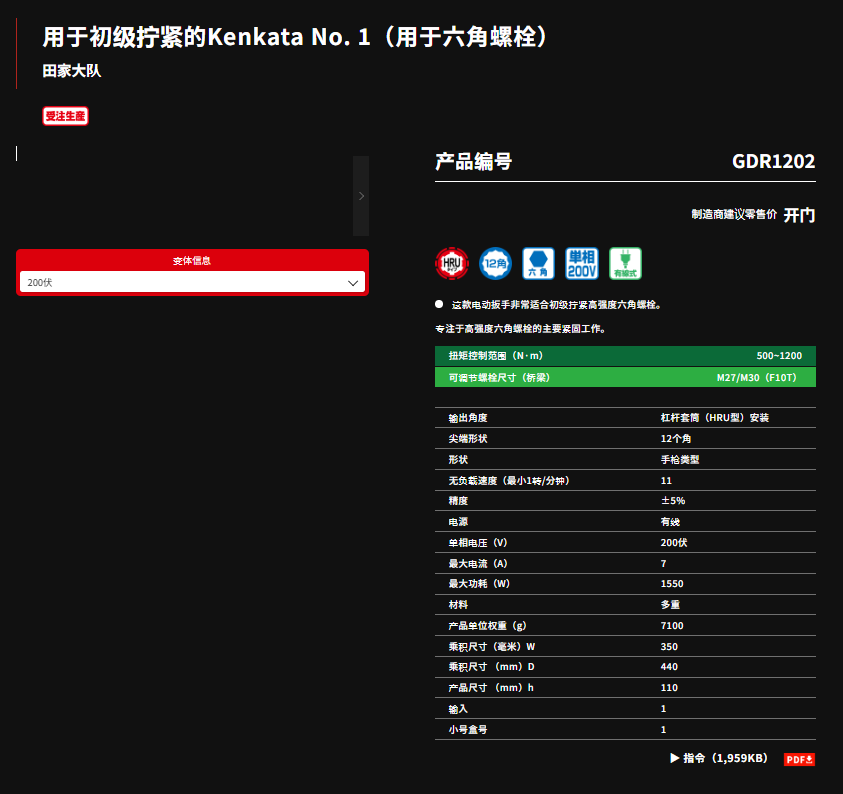Click the red HRU type badge icon
The height and width of the screenshot is (794, 843).
coord(452,263)
